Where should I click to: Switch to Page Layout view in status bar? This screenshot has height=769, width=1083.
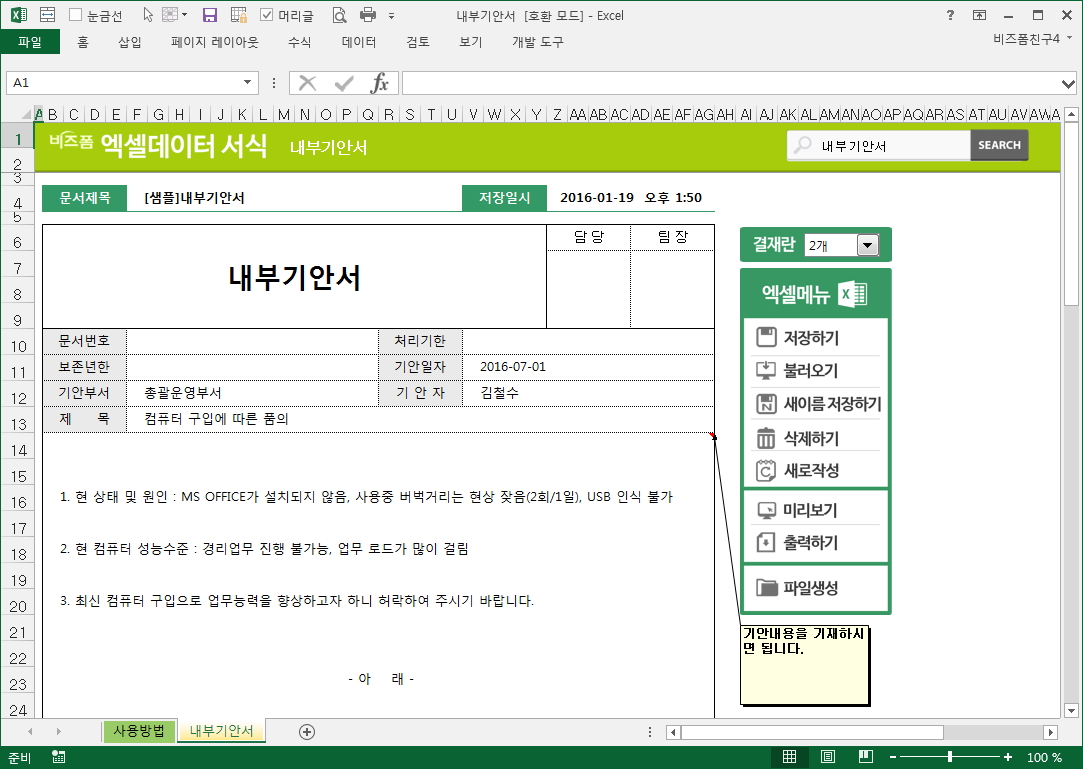point(828,757)
